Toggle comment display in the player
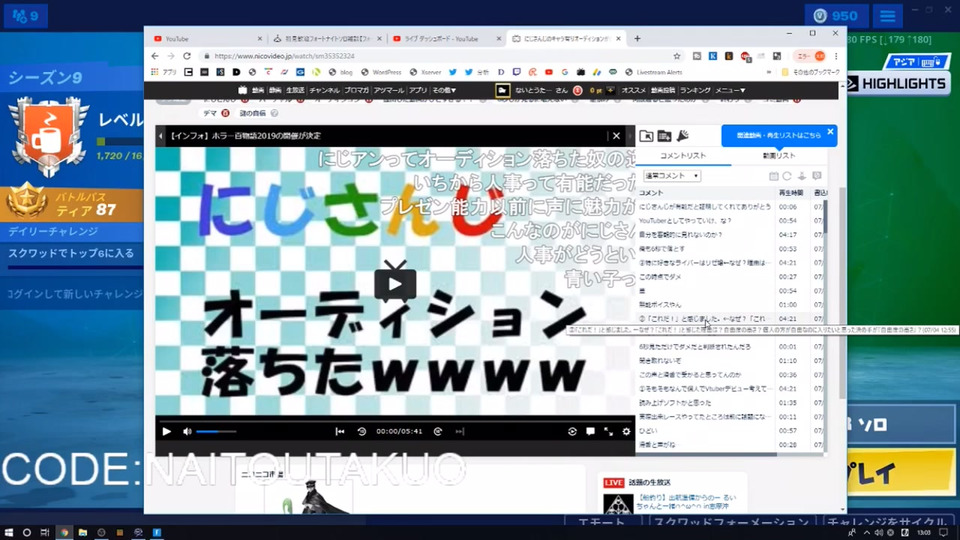Image resolution: width=960 pixels, height=540 pixels. pos(590,432)
